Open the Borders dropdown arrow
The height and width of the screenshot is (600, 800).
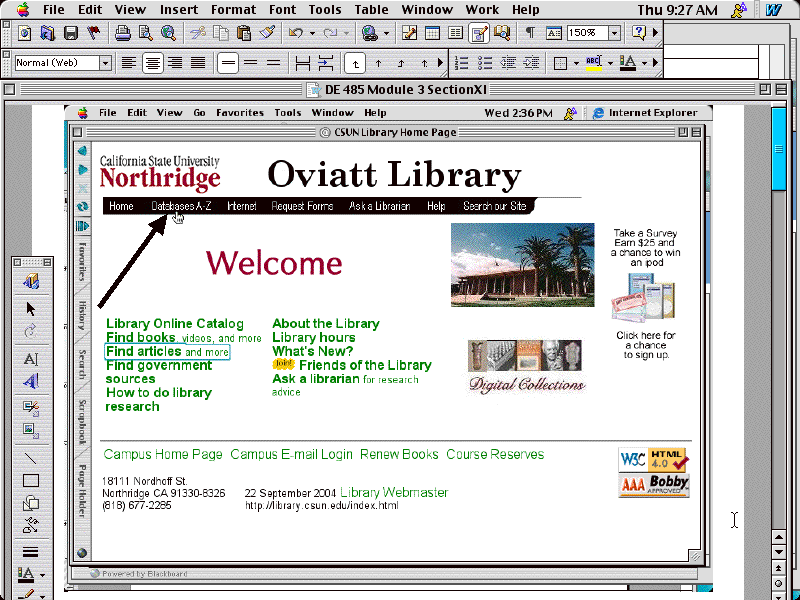[x=576, y=64]
